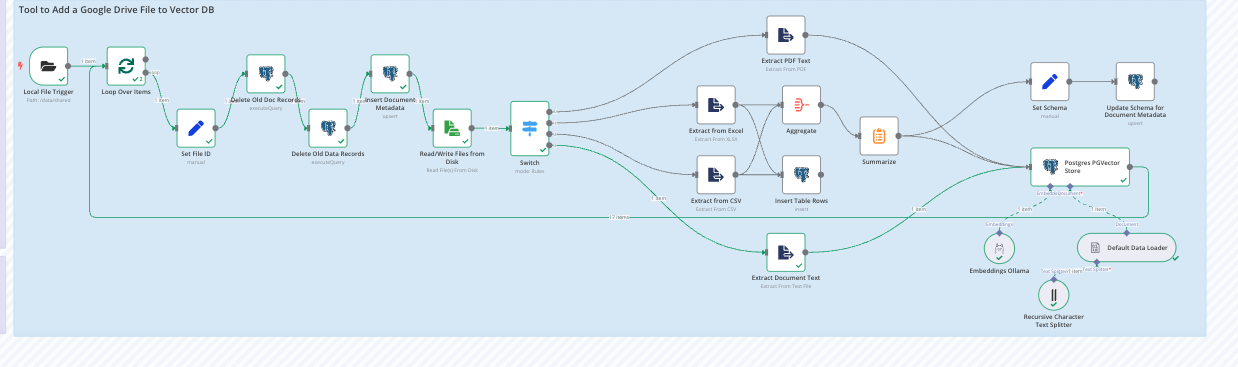Viewport: 1238px width, 367px height.
Task: Select the Set Schema node
Action: [x=1050, y=82]
